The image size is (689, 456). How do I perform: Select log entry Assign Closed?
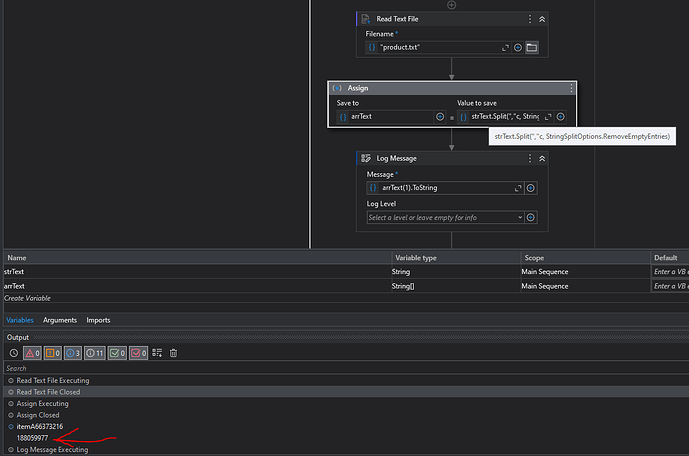click(38, 415)
